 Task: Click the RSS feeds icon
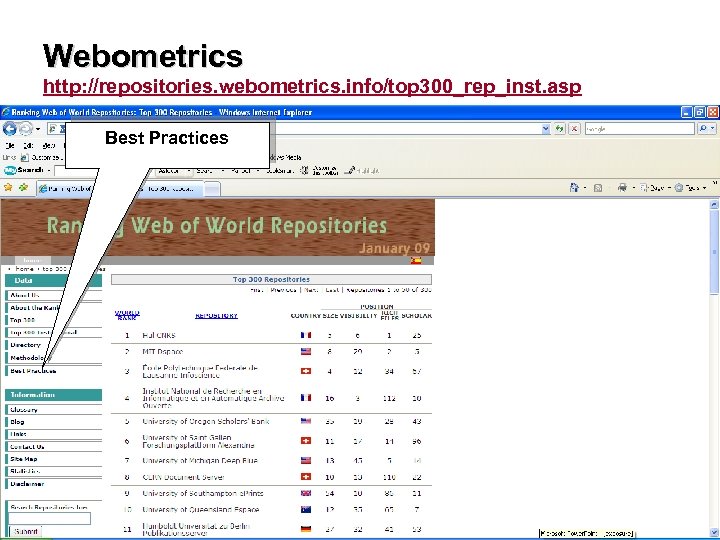[x=598, y=188]
